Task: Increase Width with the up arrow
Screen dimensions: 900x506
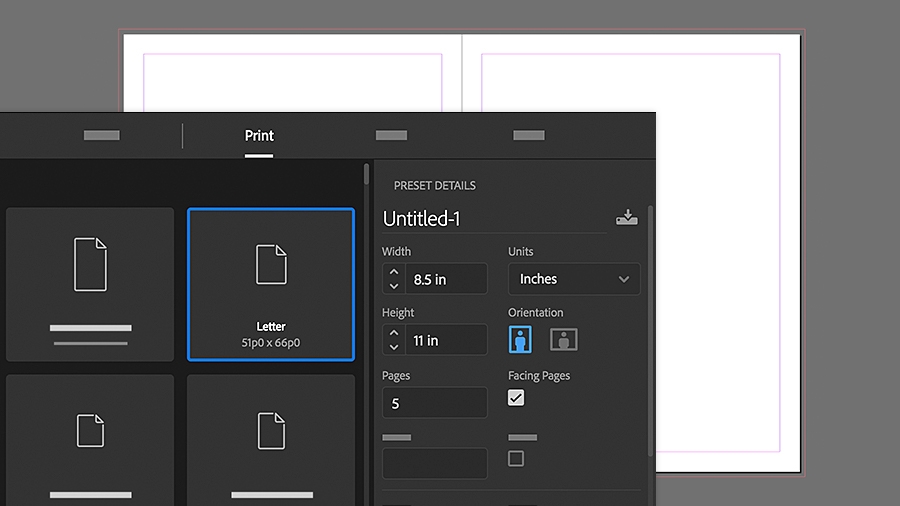Action: tap(394, 272)
